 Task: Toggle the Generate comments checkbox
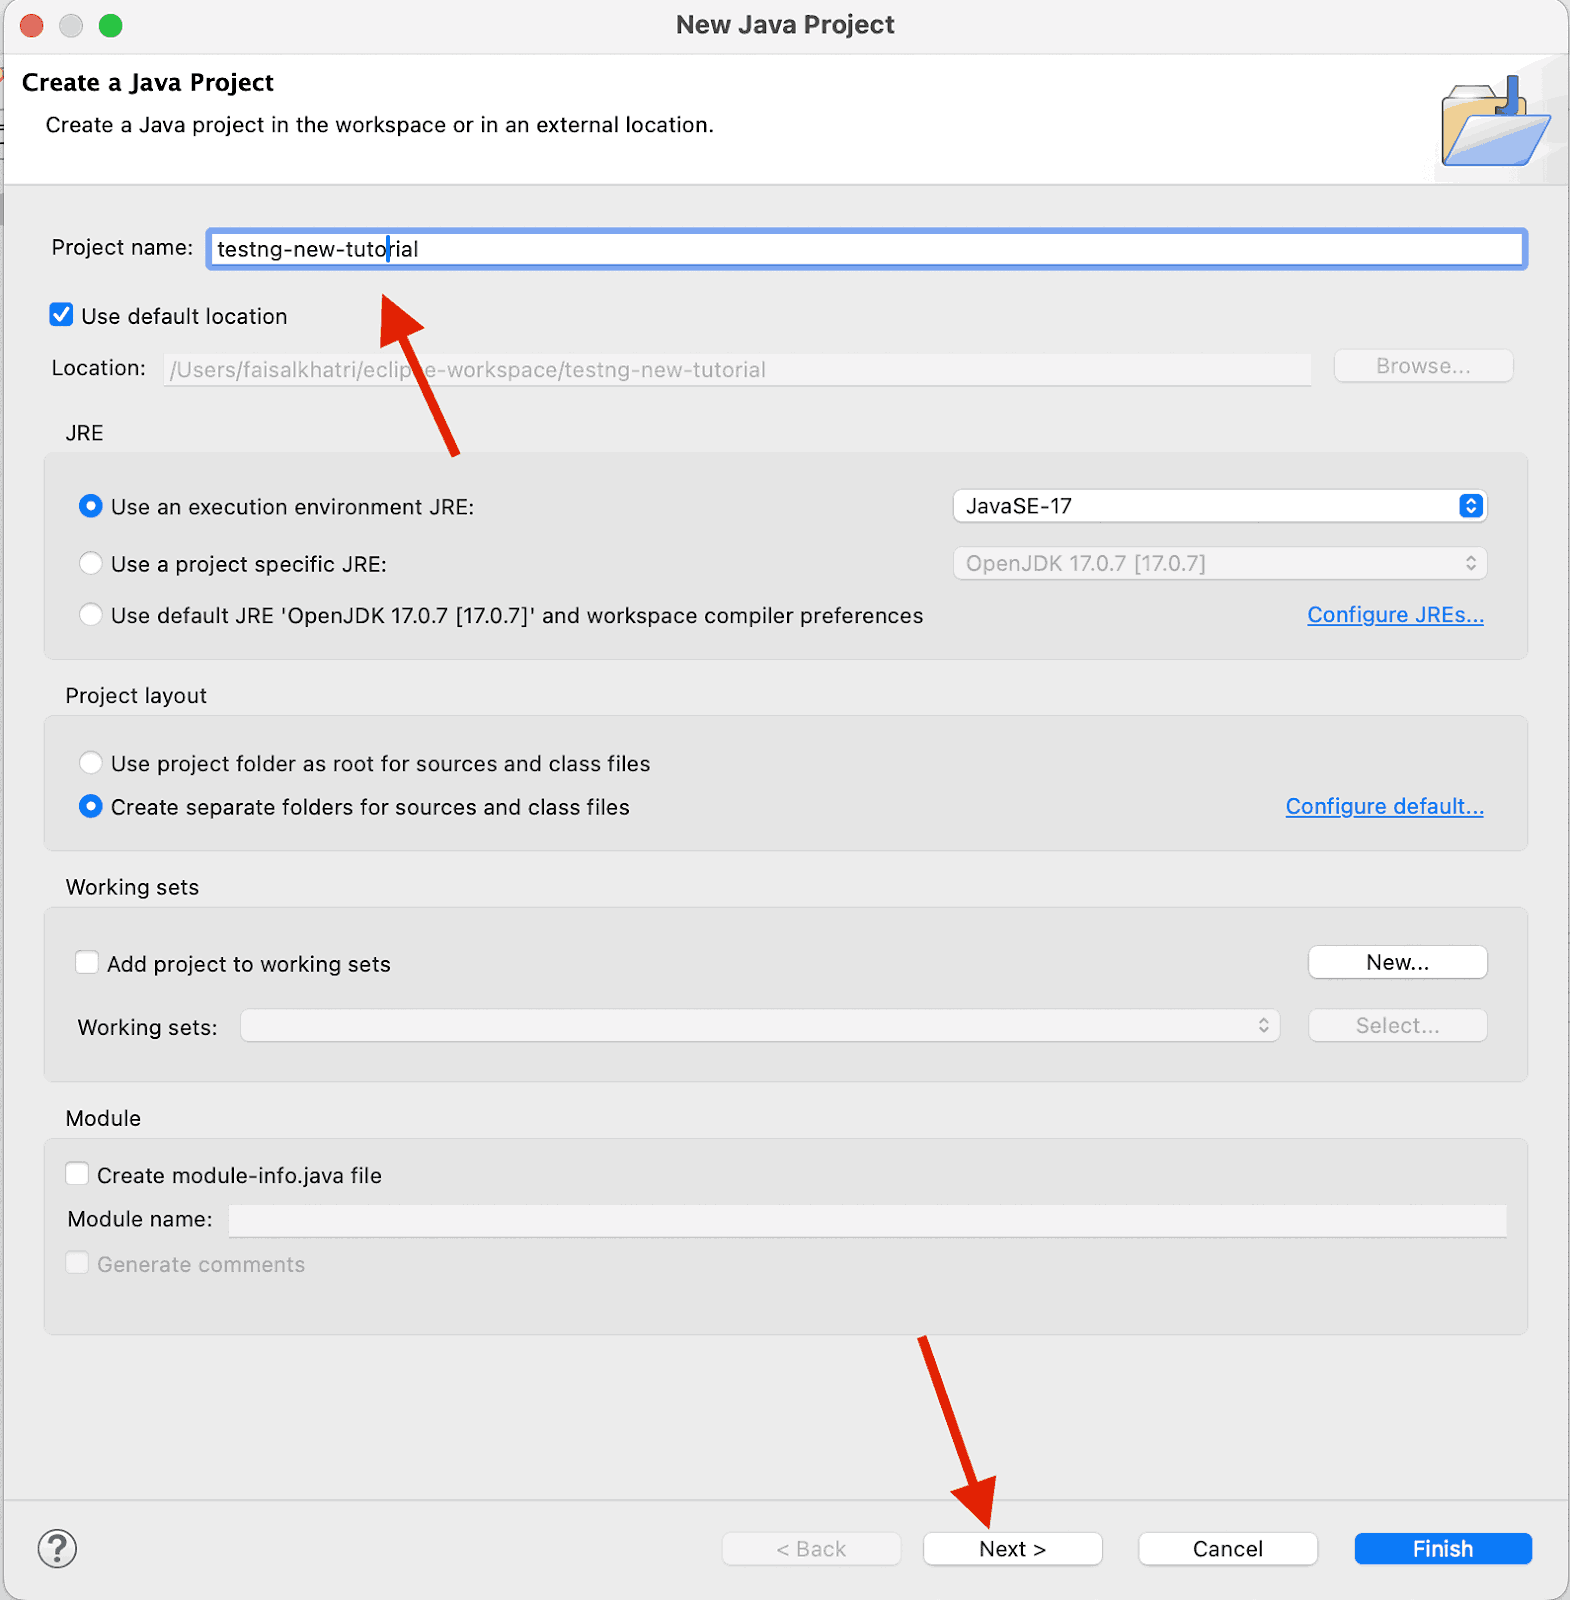pos(77,1263)
